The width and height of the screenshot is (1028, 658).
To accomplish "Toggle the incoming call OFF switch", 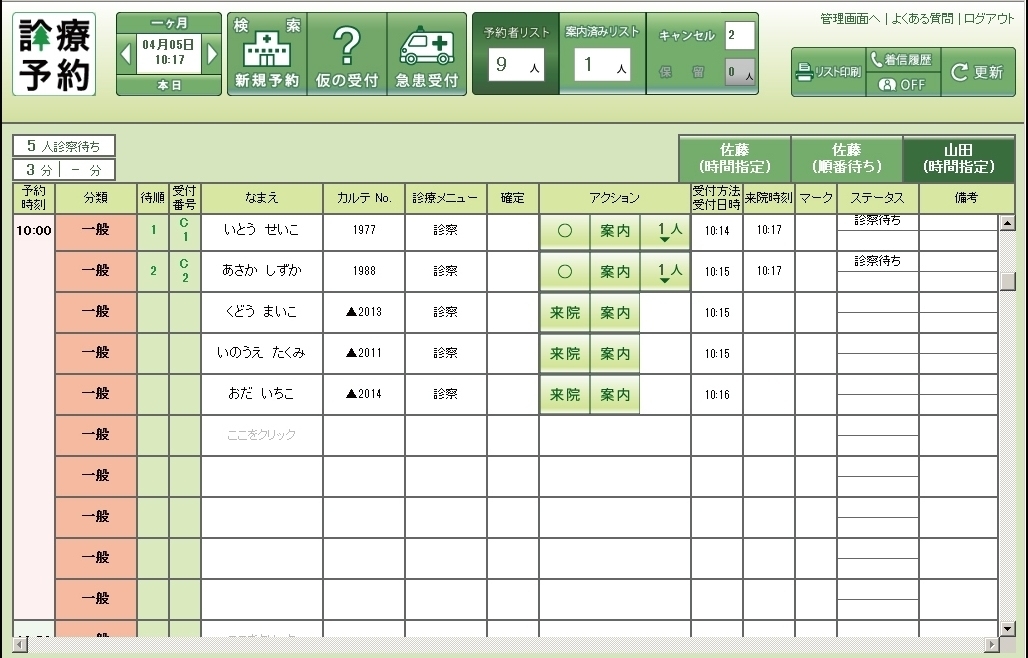I will [x=904, y=85].
